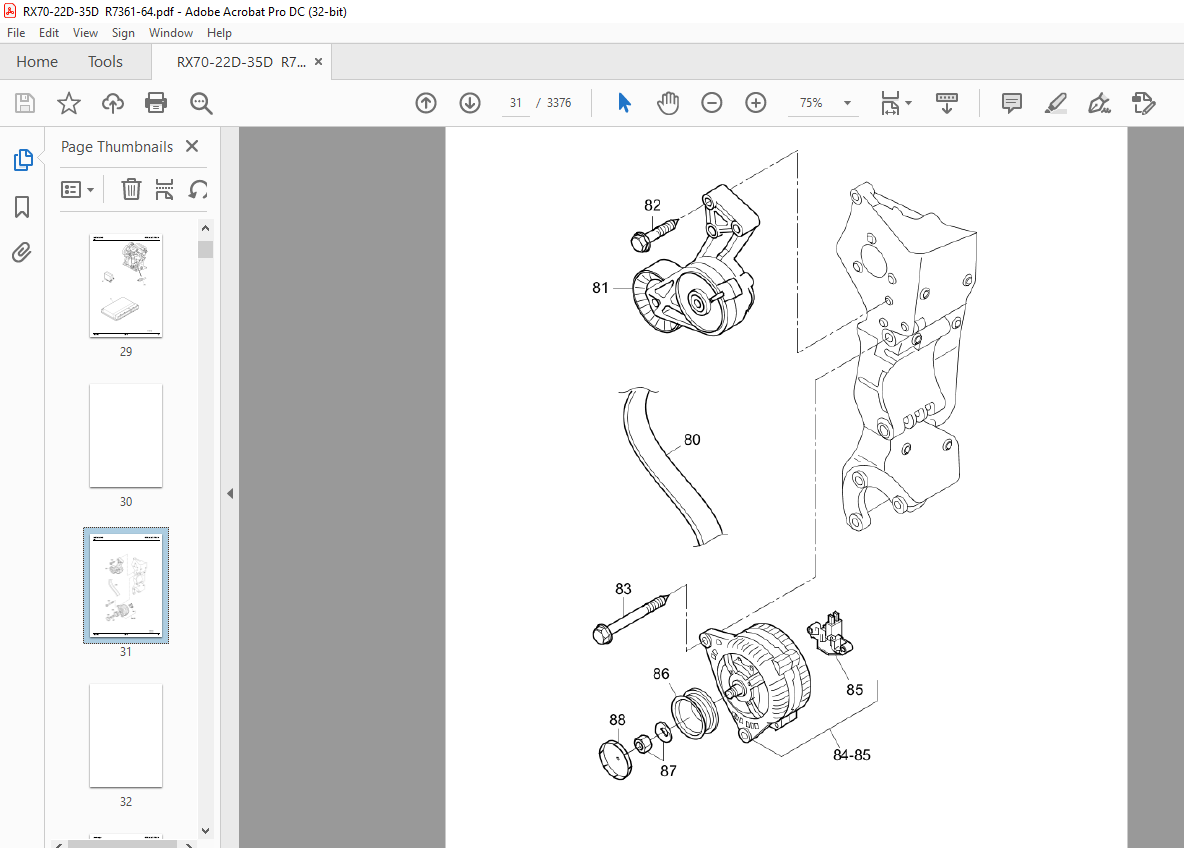
Task: Click part label 80 near belt
Action: coord(692,439)
